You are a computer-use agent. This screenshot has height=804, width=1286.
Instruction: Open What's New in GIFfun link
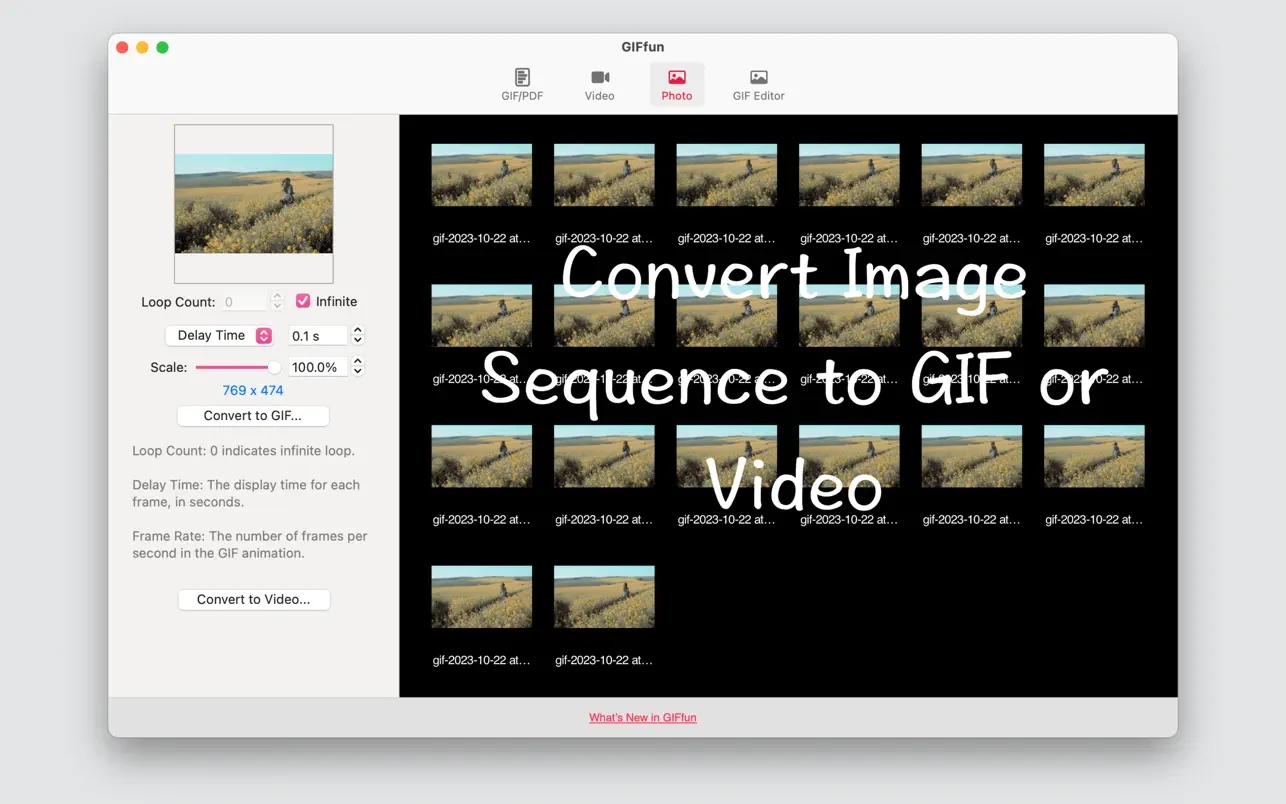pyautogui.click(x=643, y=718)
